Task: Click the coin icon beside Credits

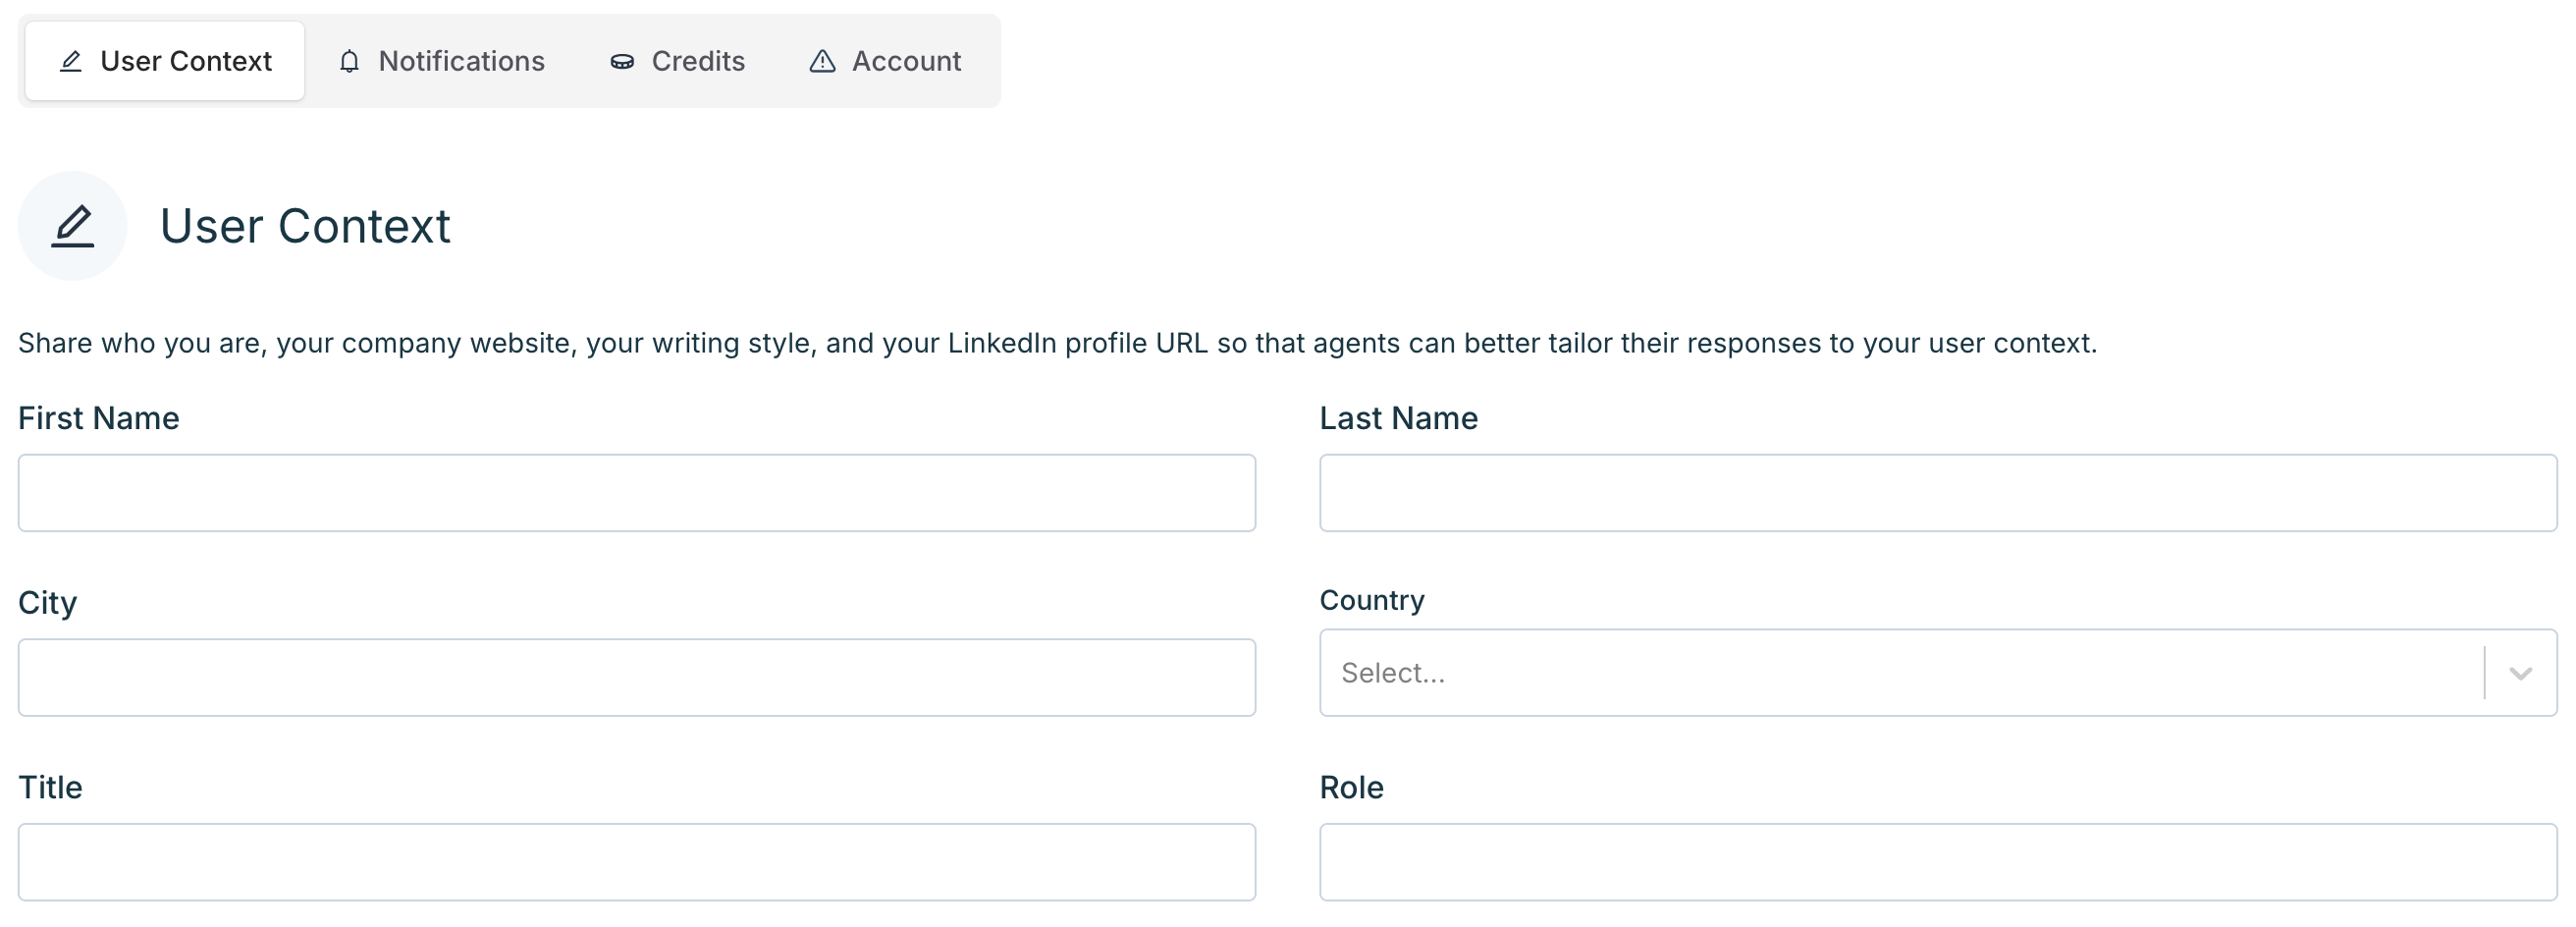Action: pos(622,62)
